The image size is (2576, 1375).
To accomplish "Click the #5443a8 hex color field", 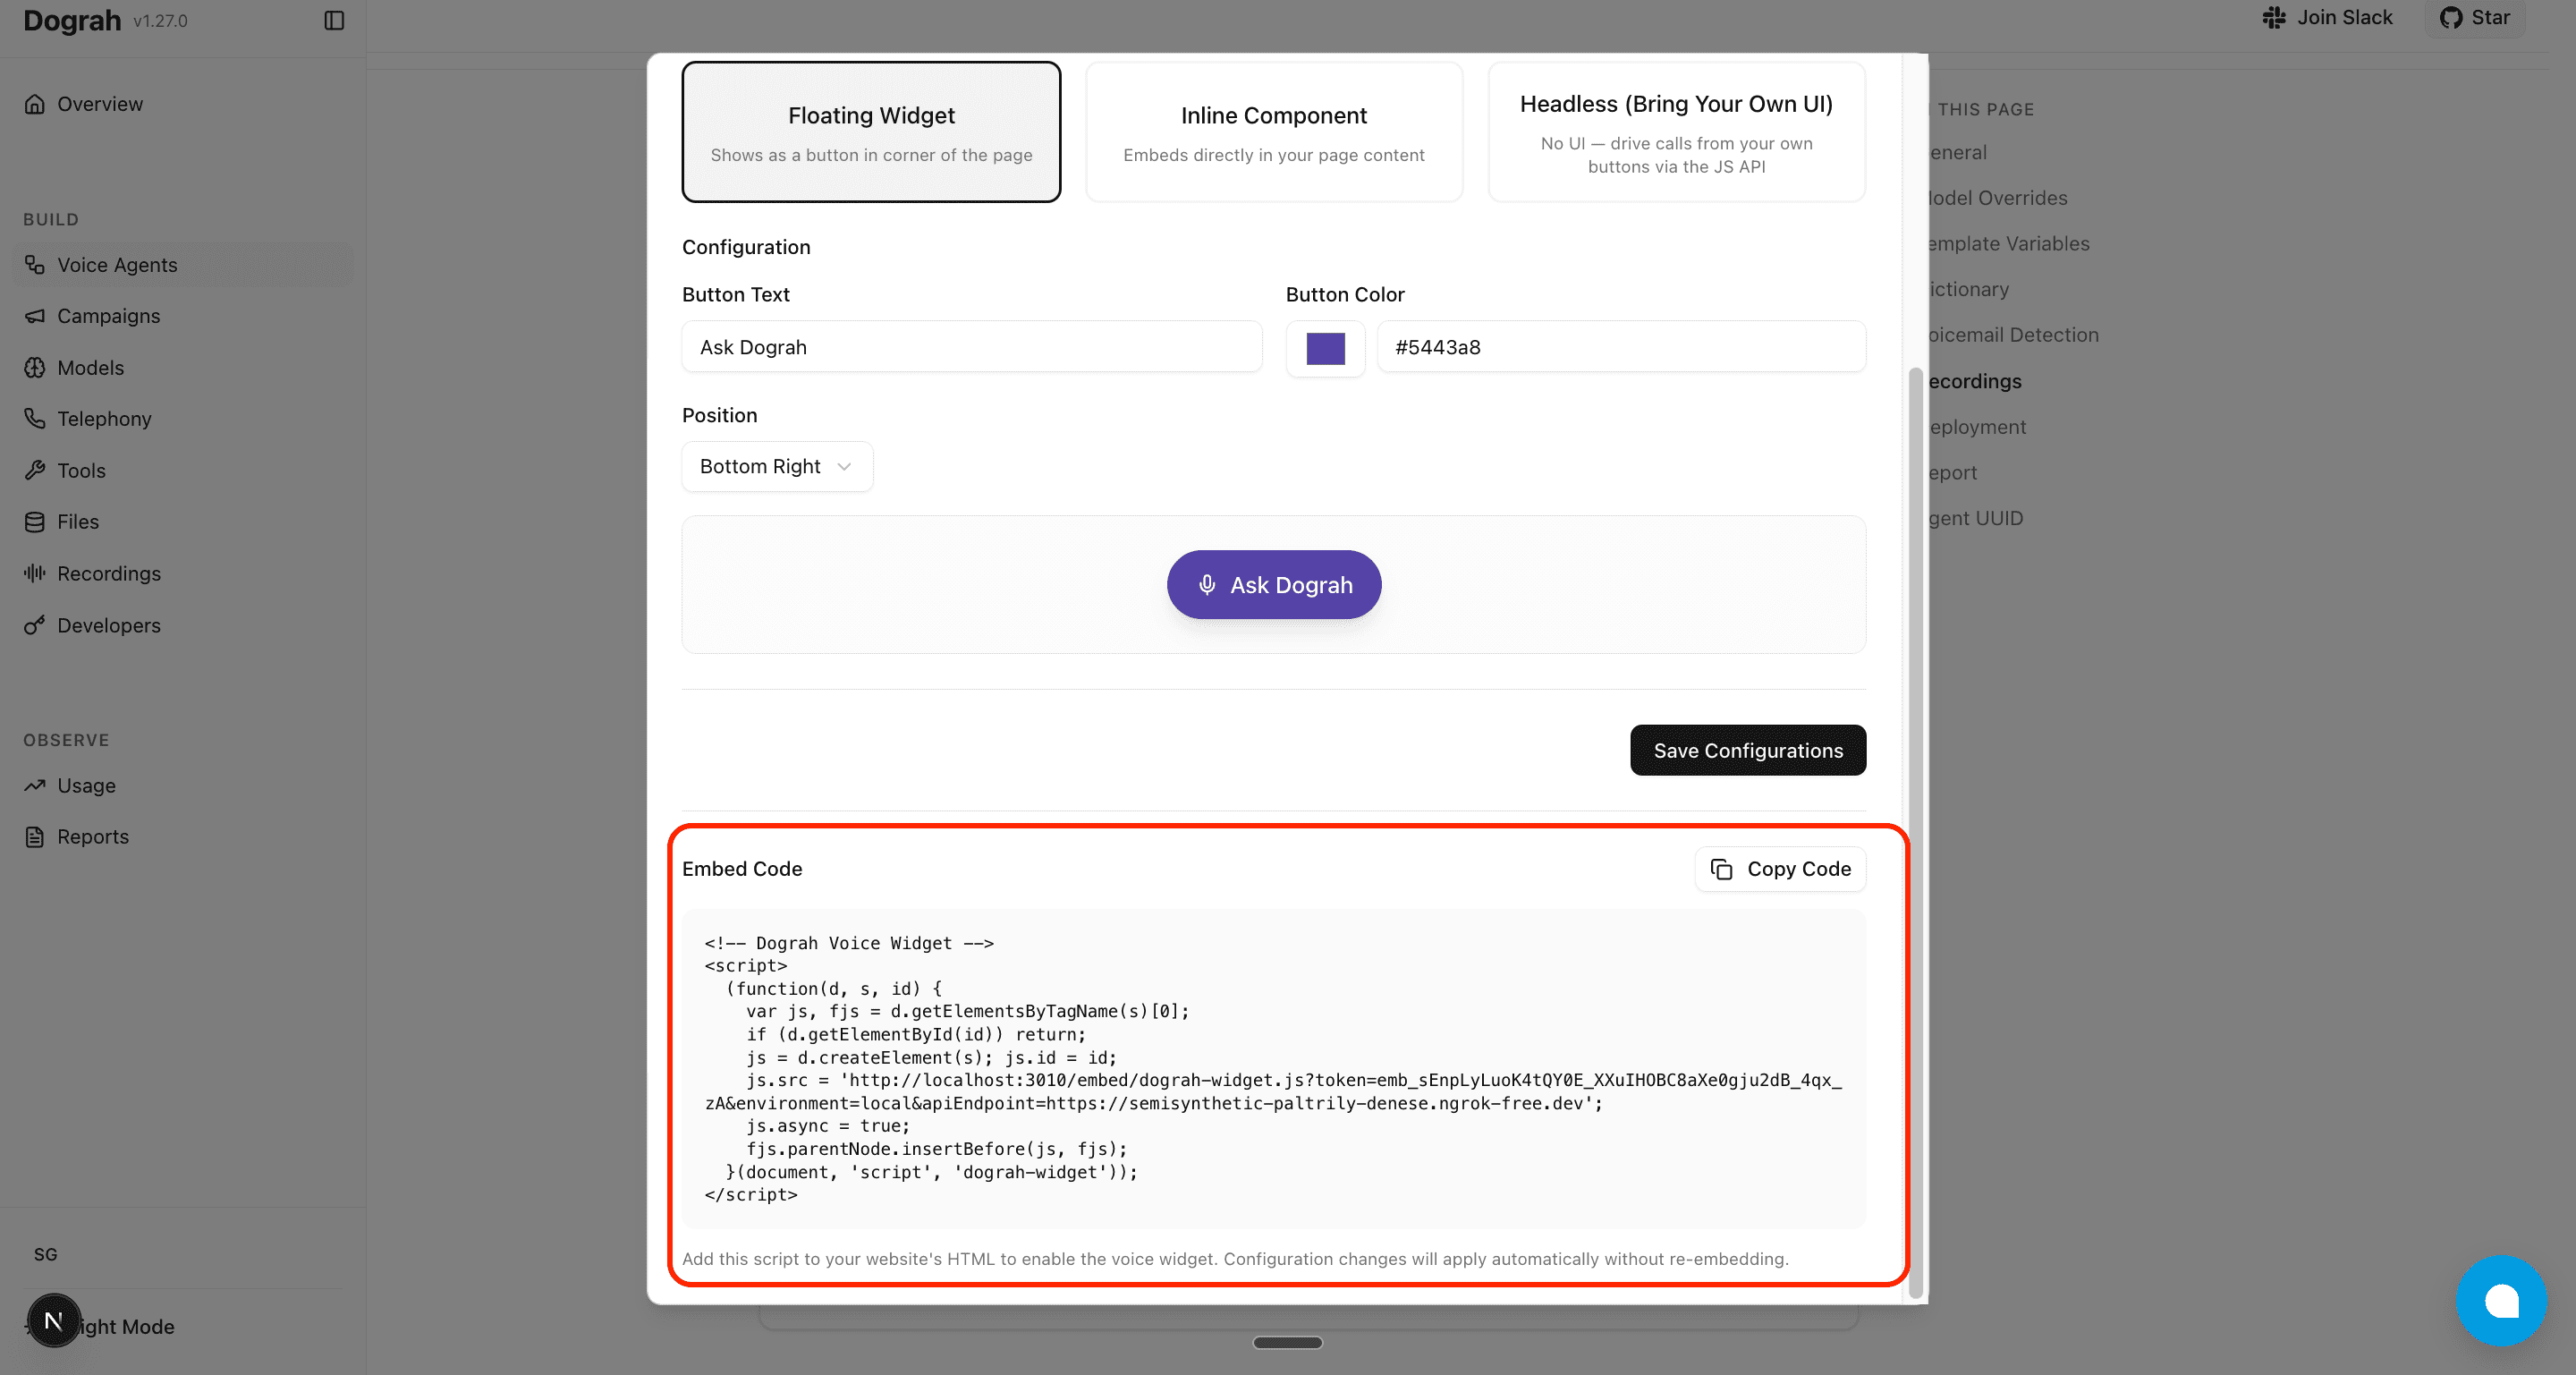I will pyautogui.click(x=1621, y=347).
